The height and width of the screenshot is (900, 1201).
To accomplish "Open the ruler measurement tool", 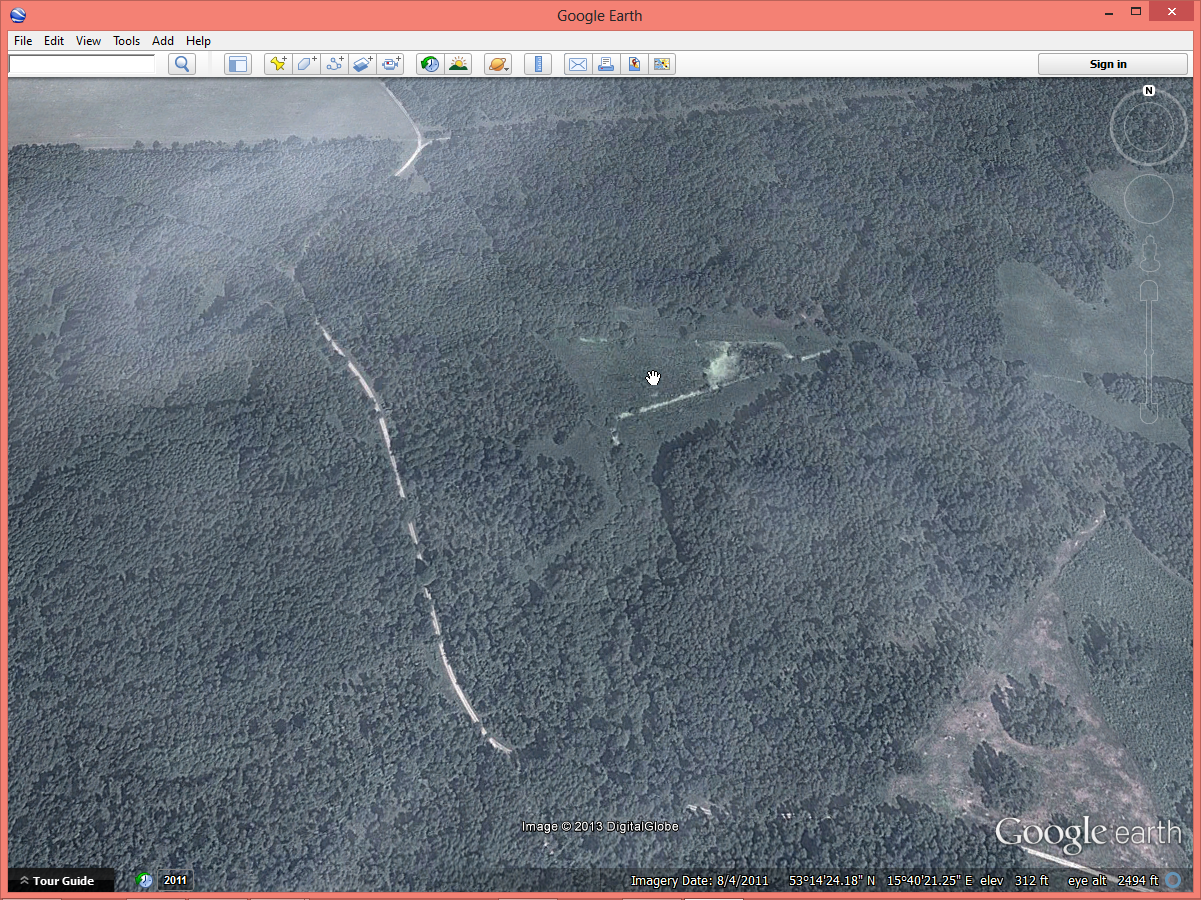I will click(538, 64).
